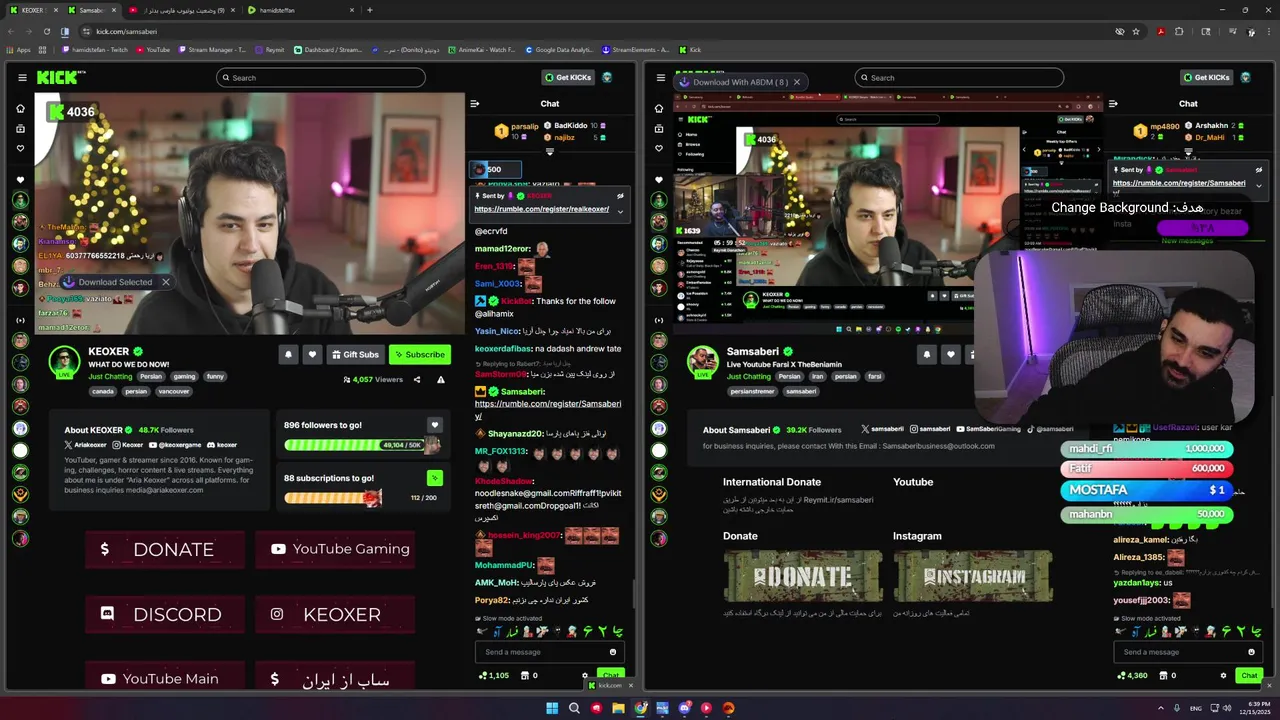Expand the chat leaderboard chevron in KEOXER's chat

tap(549, 152)
